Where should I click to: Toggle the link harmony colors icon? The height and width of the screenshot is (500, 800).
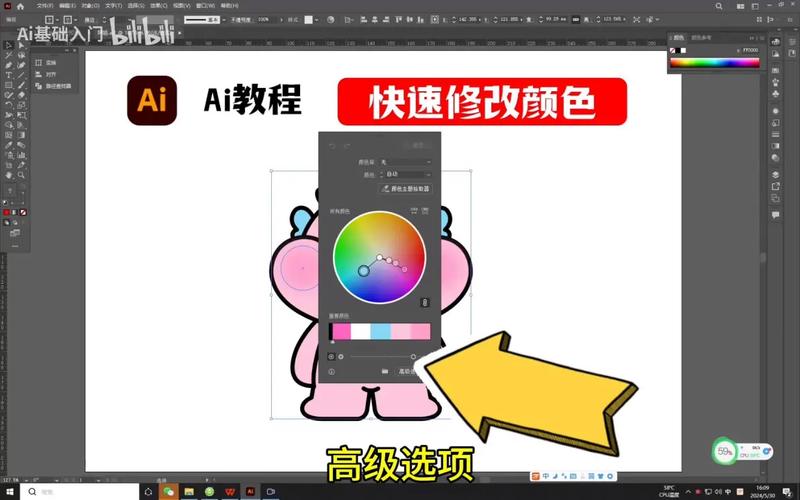425,302
